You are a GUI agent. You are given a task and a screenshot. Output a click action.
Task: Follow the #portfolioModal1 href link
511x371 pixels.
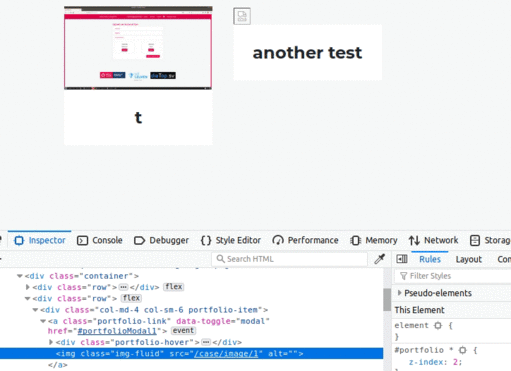coord(117,331)
